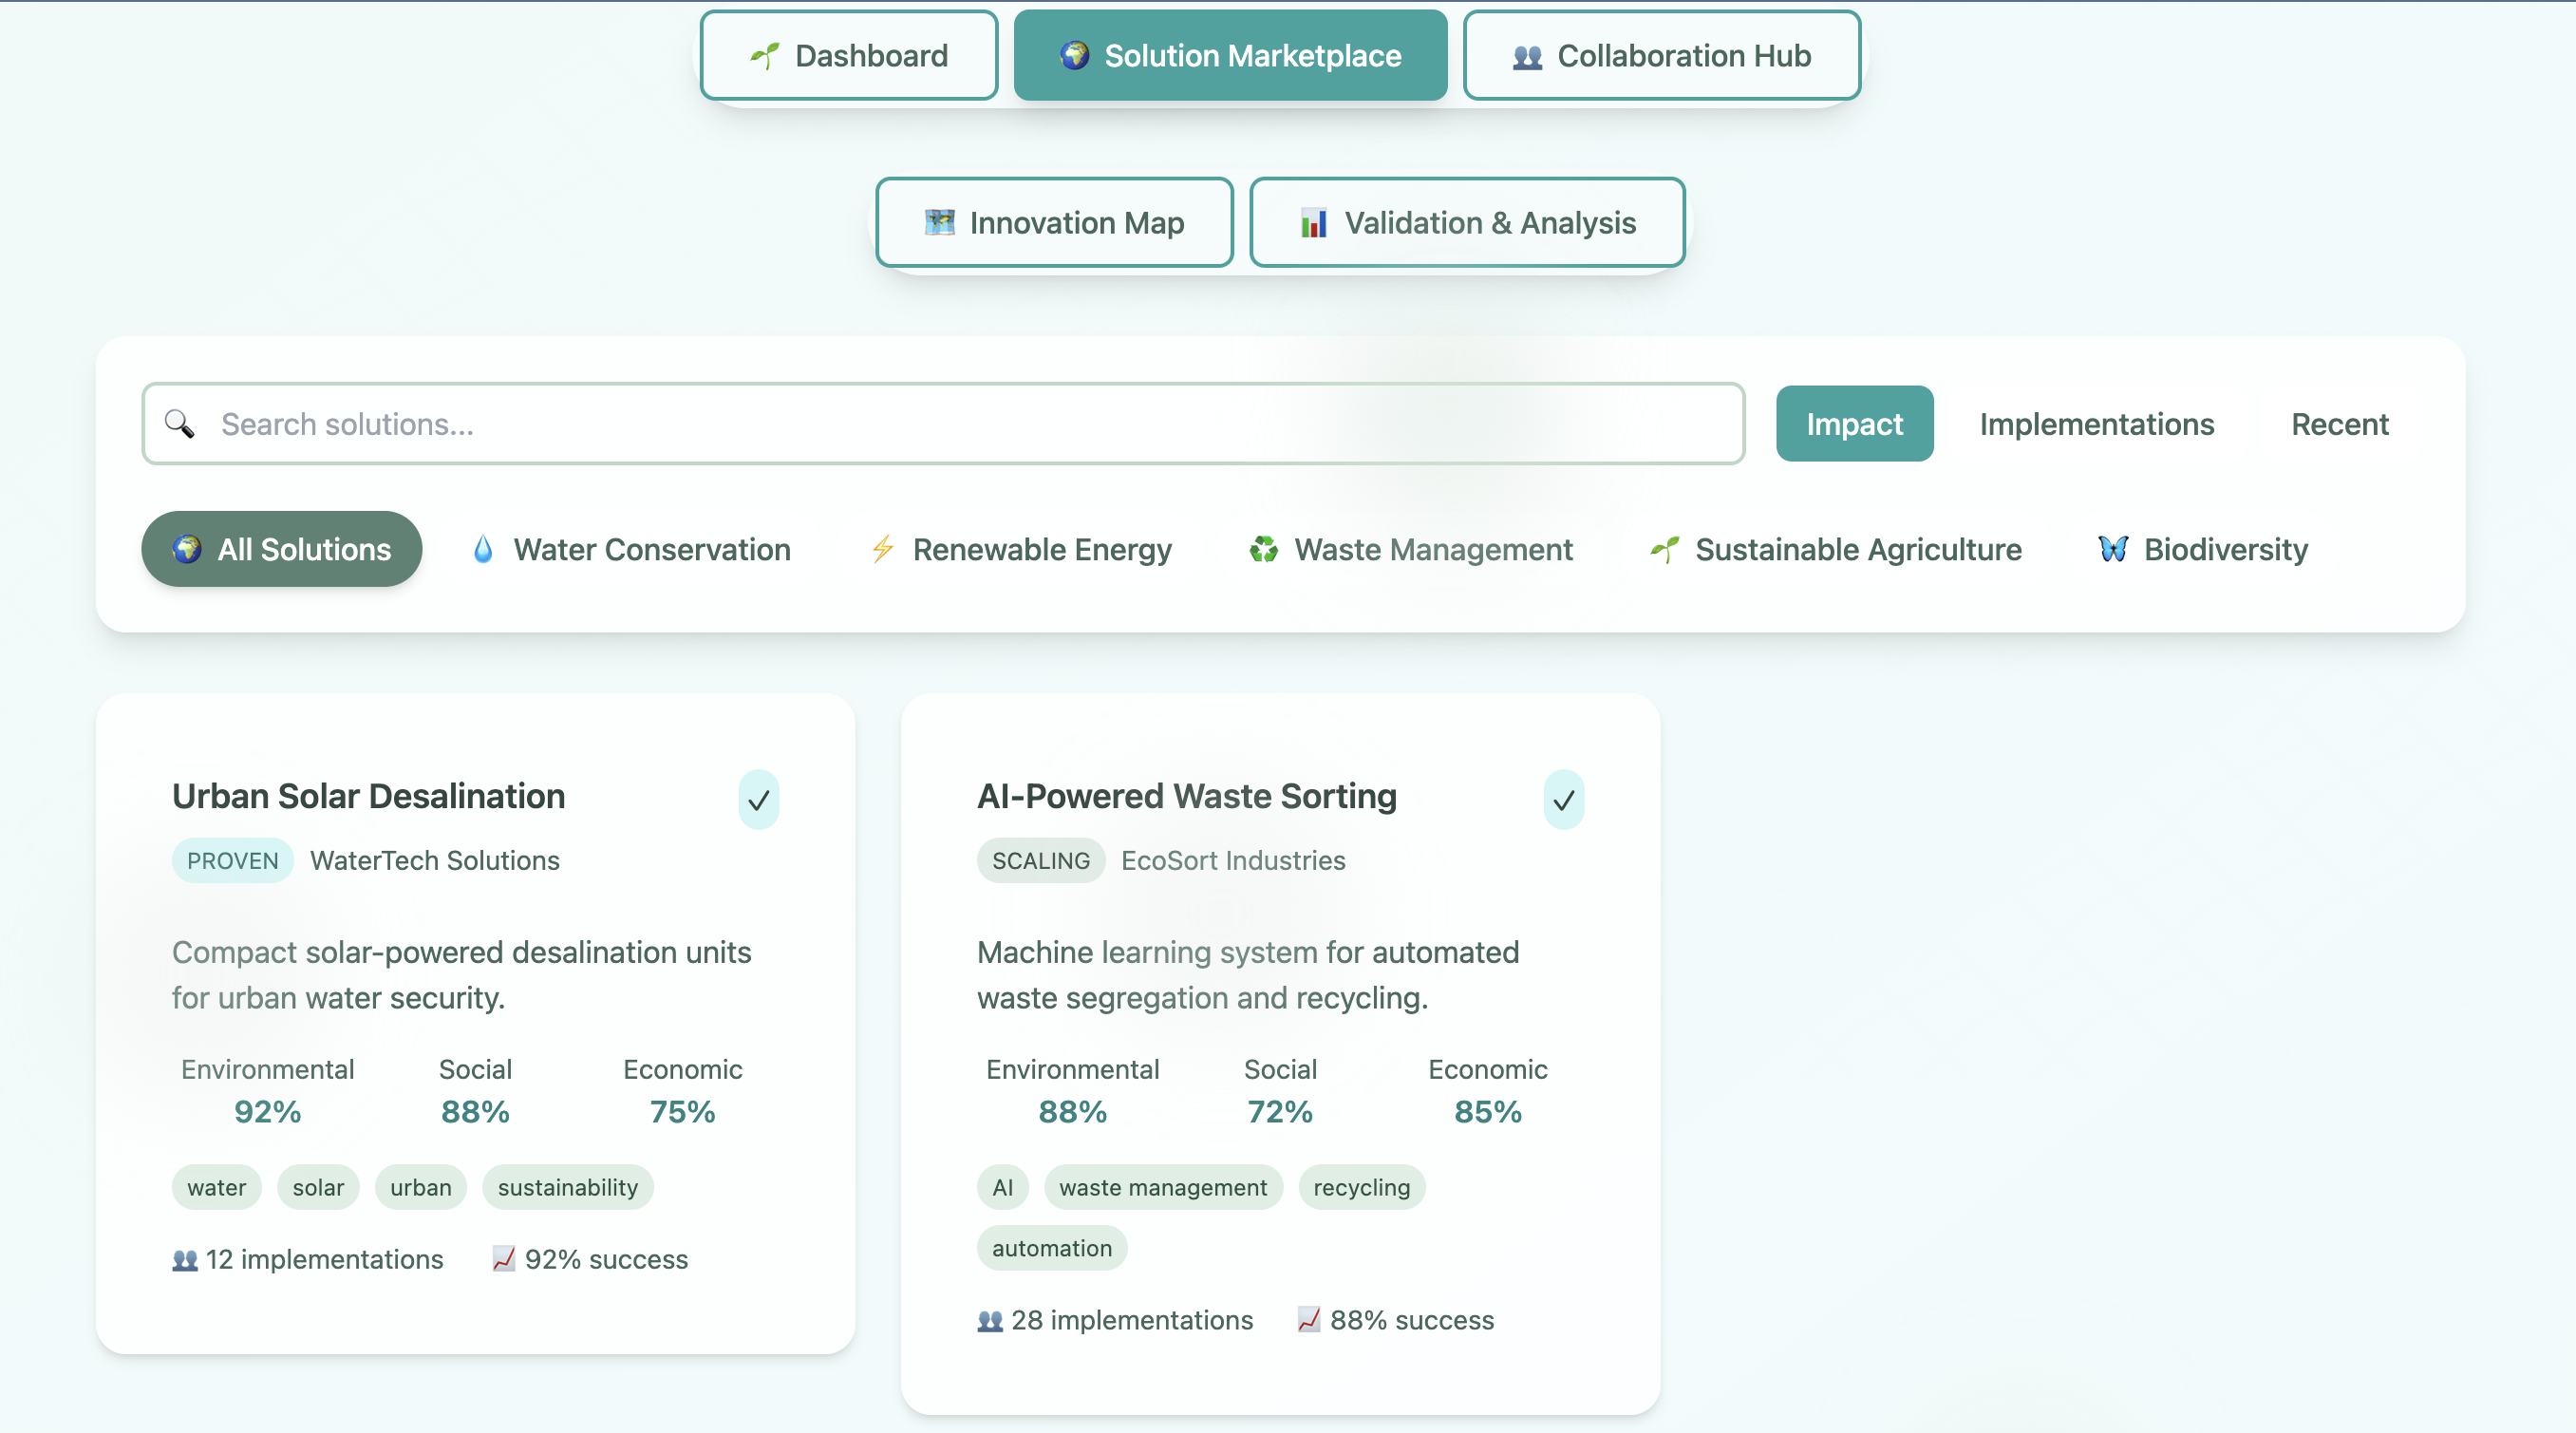
Task: Switch to the Collaboration Hub tab
Action: click(1661, 56)
